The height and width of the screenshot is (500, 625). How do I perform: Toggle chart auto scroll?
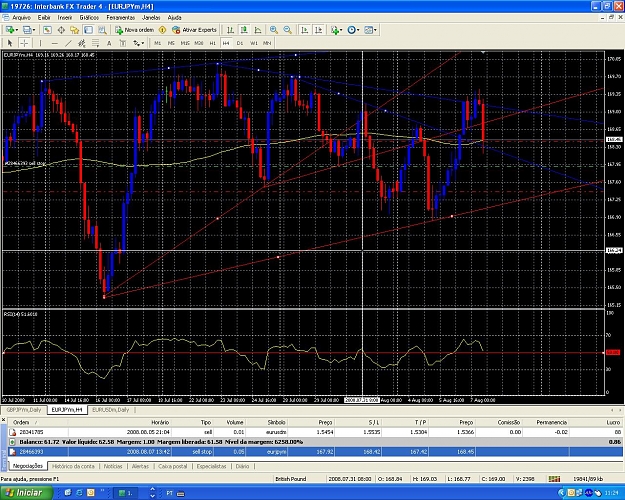pyautogui.click(x=305, y=30)
